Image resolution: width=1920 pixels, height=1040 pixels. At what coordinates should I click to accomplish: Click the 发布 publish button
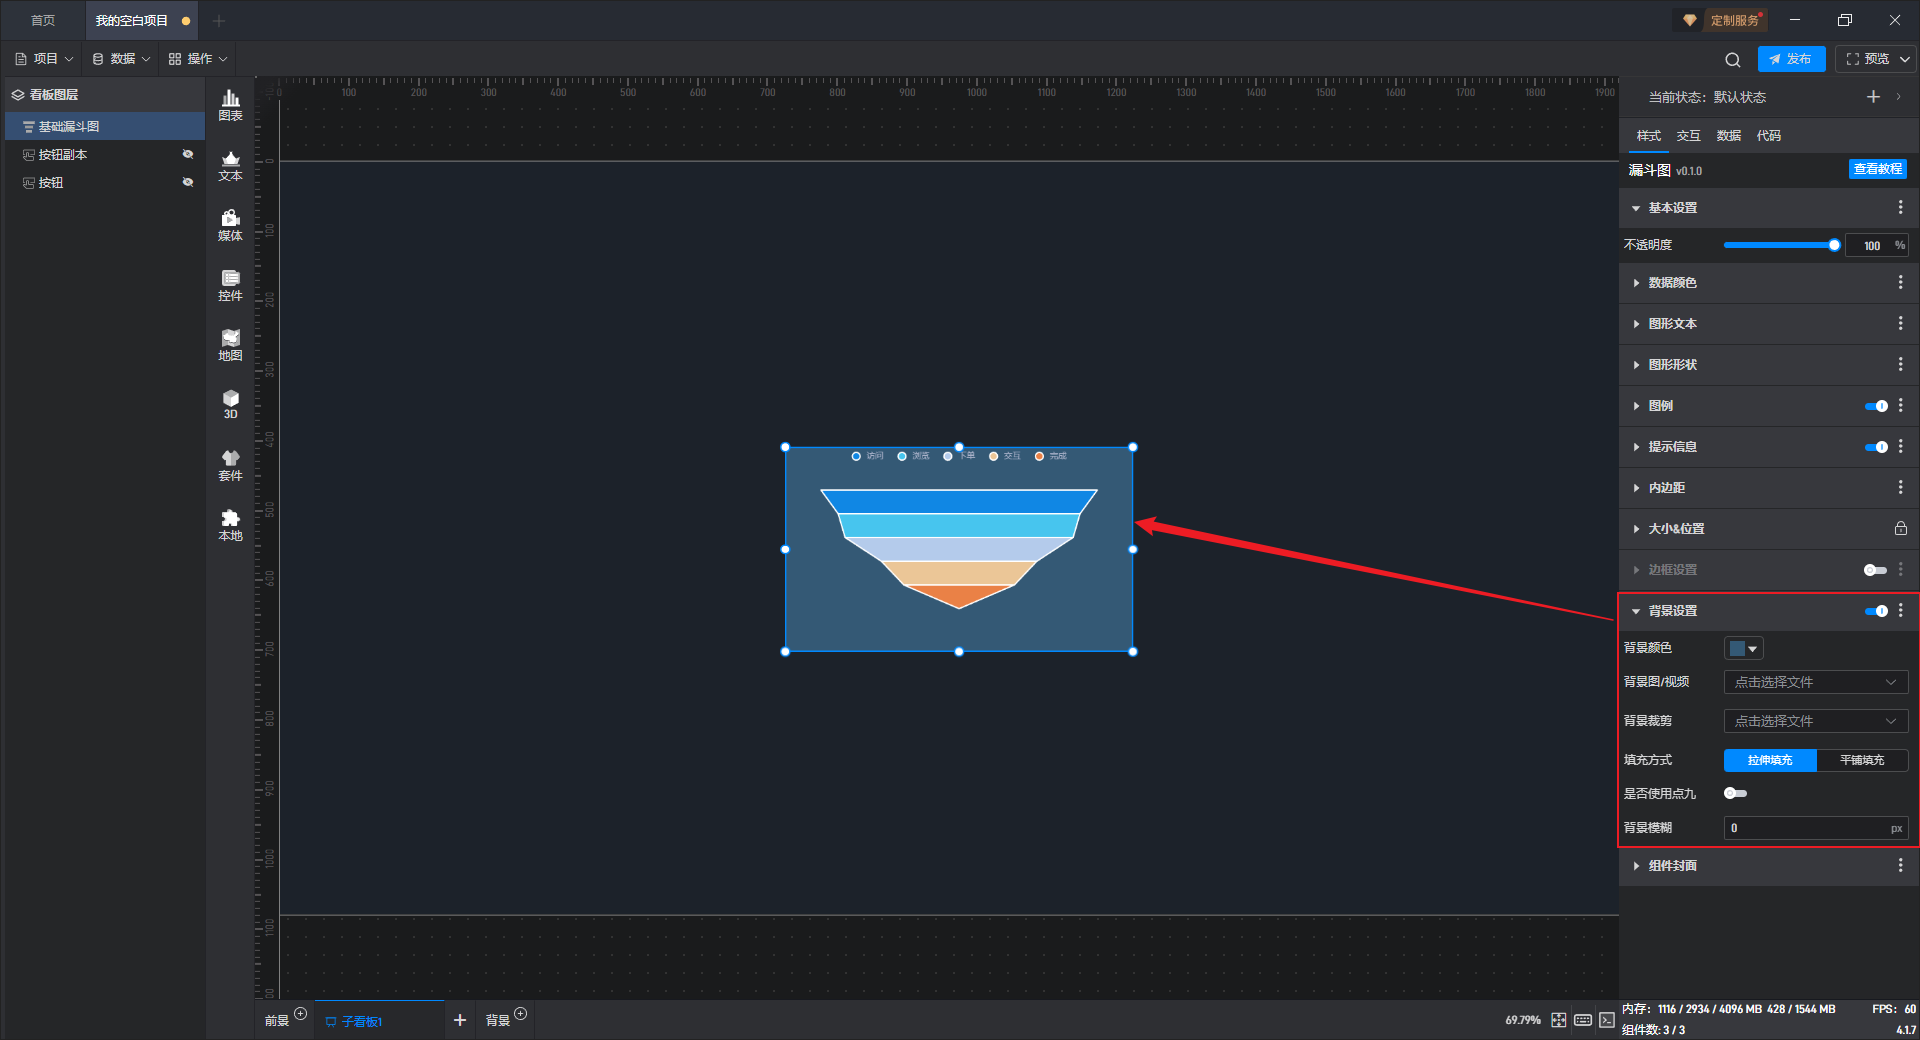[1791, 59]
